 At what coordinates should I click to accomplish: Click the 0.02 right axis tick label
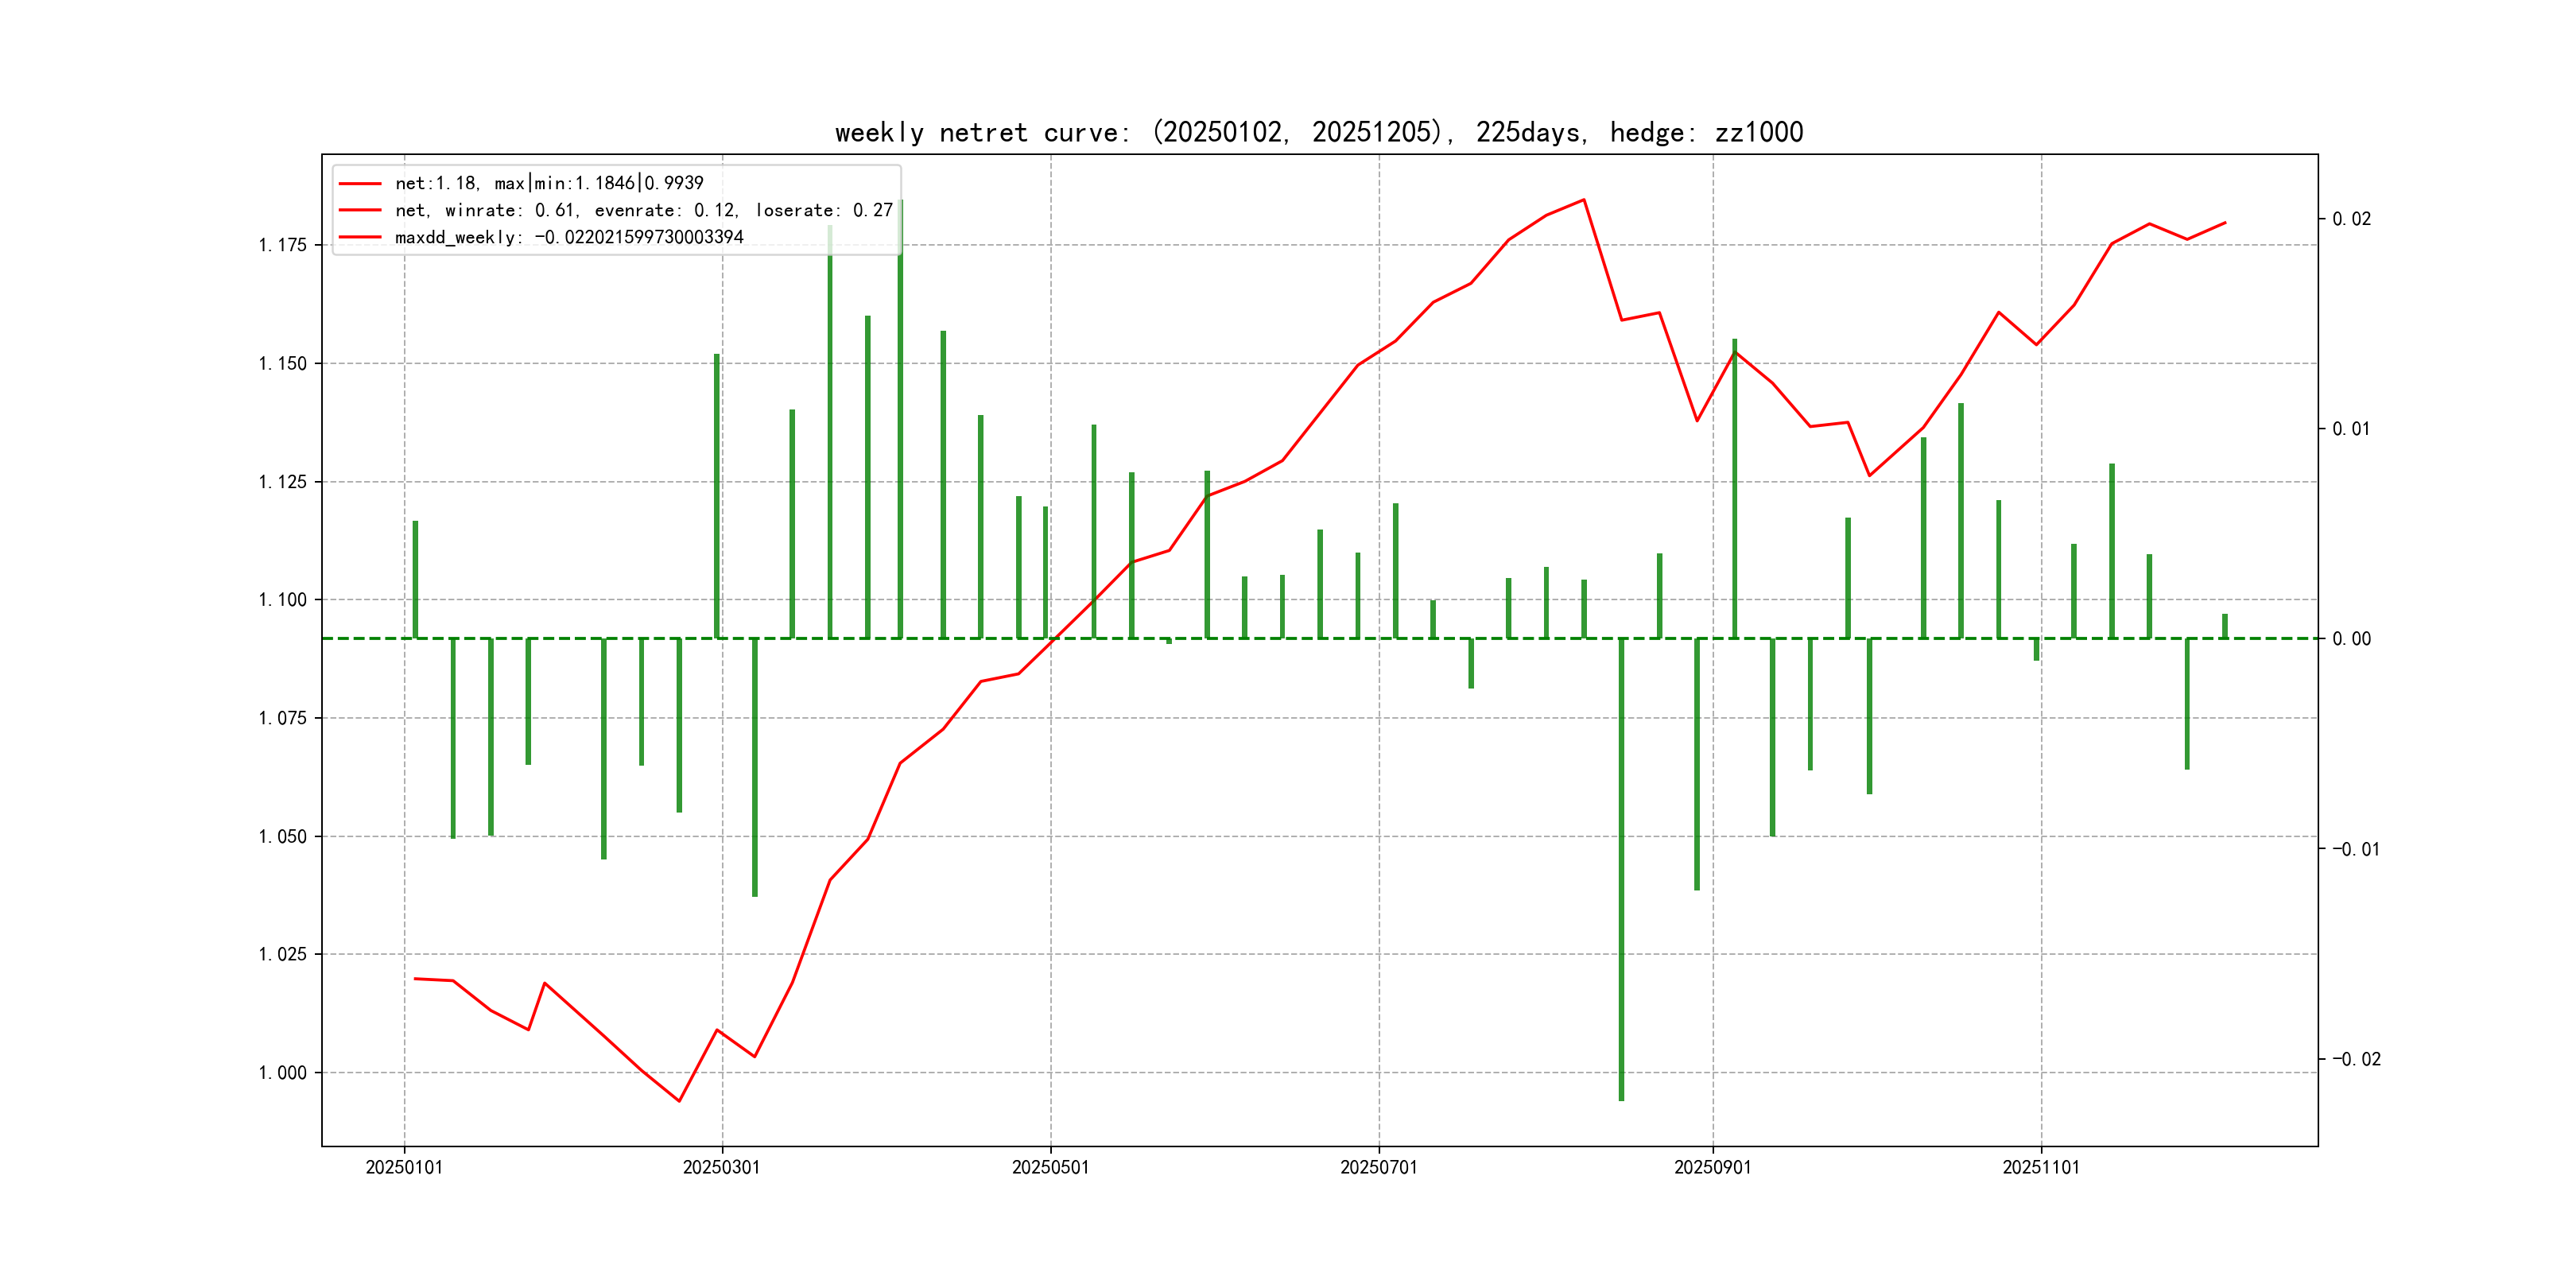[x=2350, y=219]
